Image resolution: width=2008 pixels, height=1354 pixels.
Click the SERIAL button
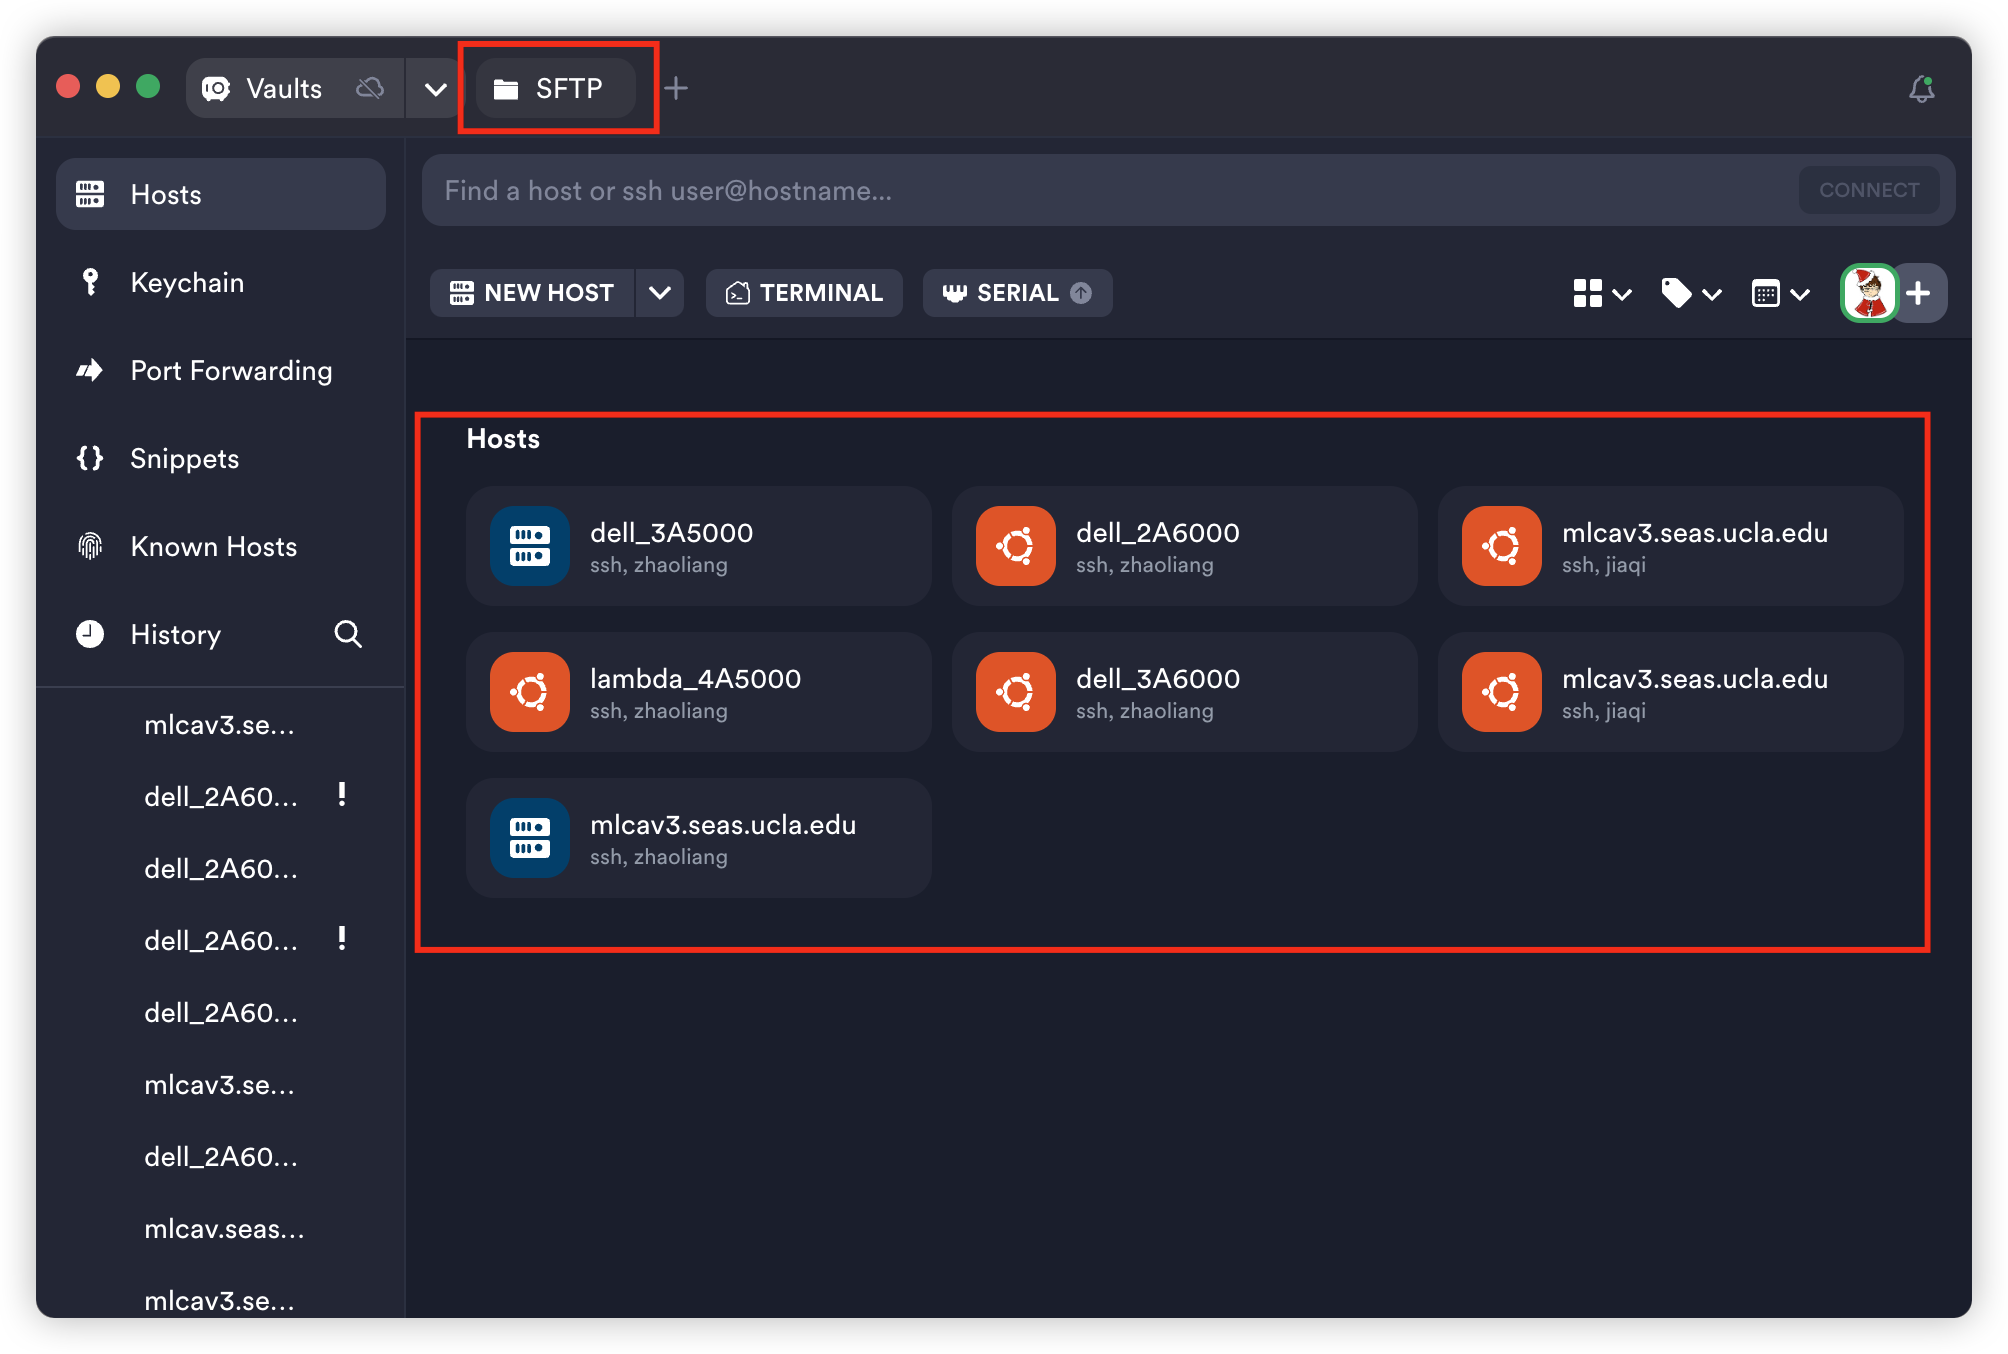pyautogui.click(x=1016, y=293)
